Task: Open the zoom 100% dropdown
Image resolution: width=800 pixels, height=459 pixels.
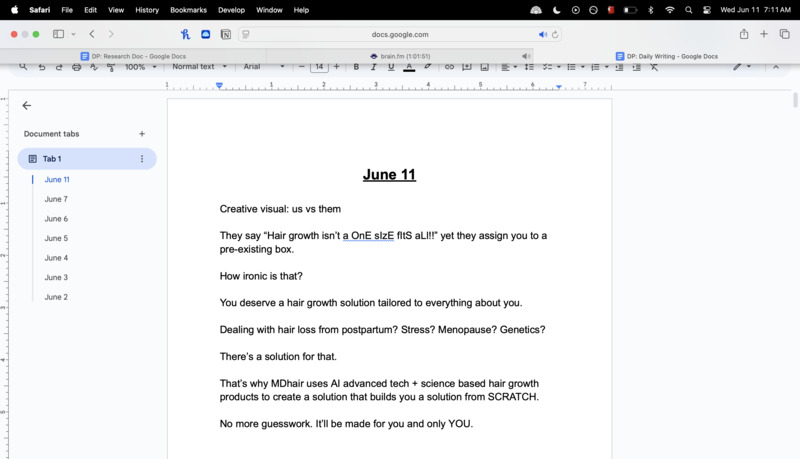Action: tap(140, 67)
